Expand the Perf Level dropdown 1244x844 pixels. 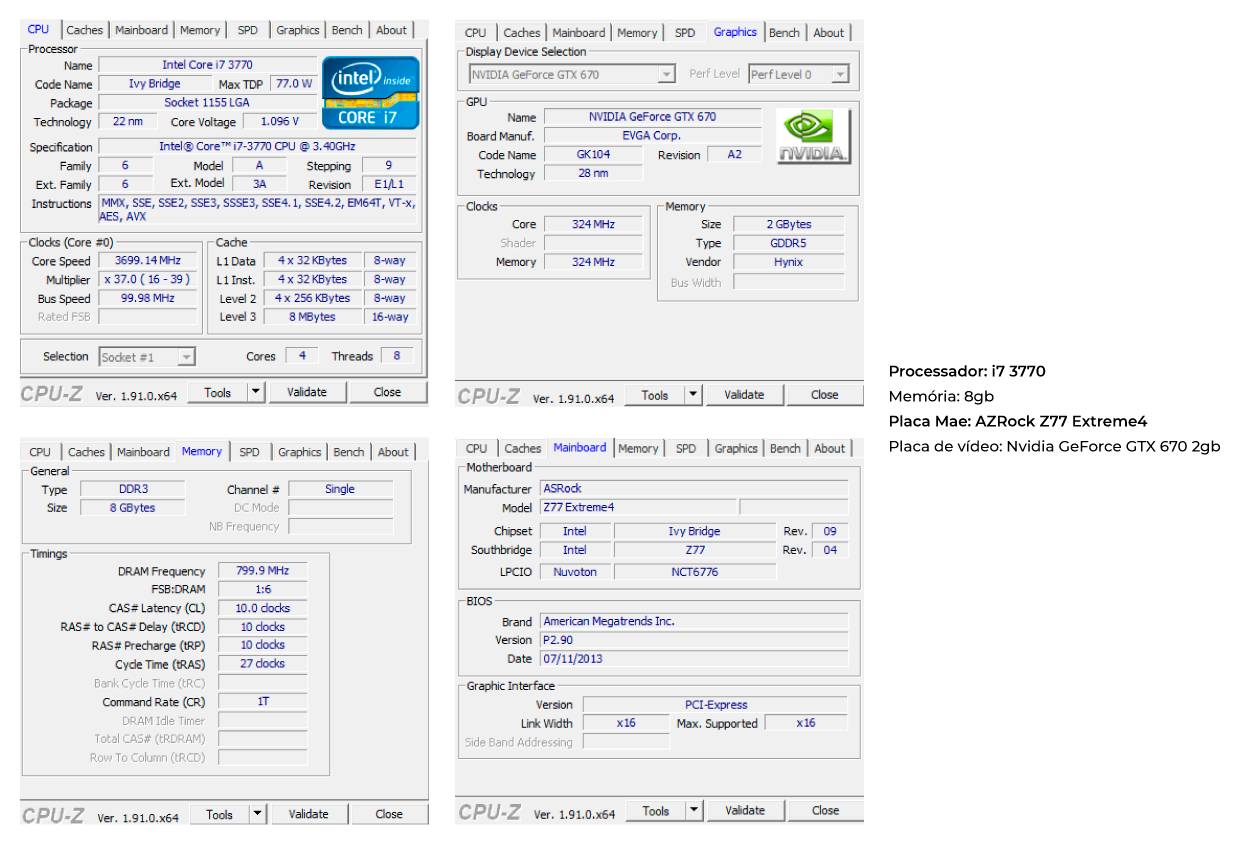[840, 74]
